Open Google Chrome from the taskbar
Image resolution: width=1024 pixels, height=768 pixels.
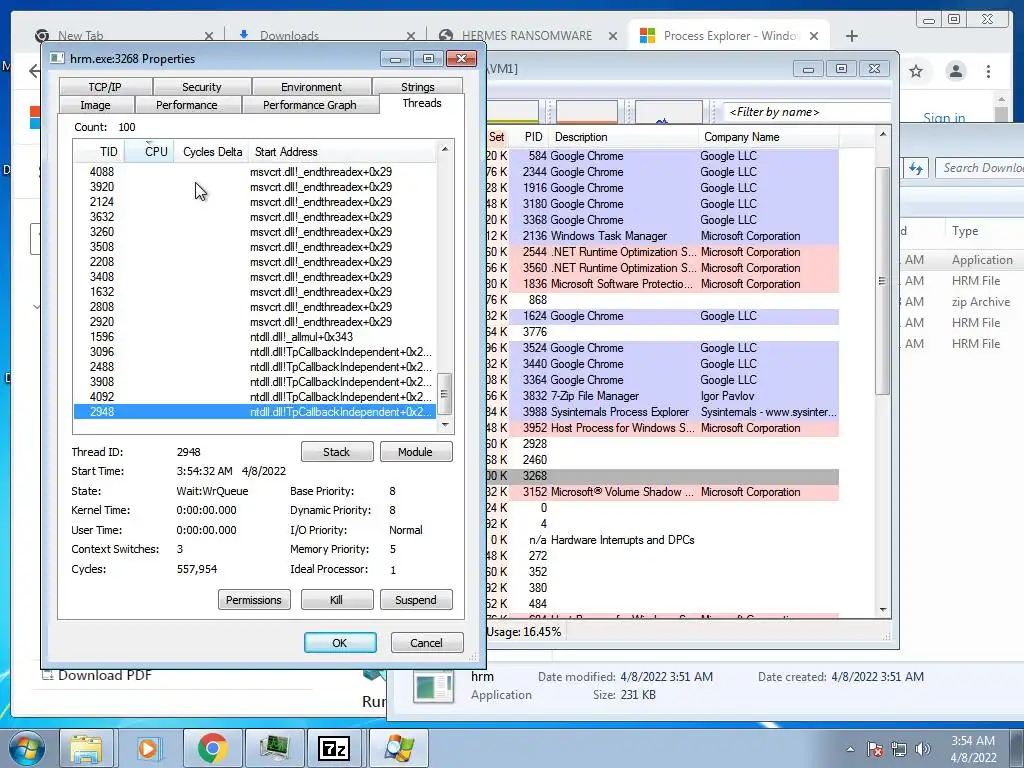(x=212, y=748)
